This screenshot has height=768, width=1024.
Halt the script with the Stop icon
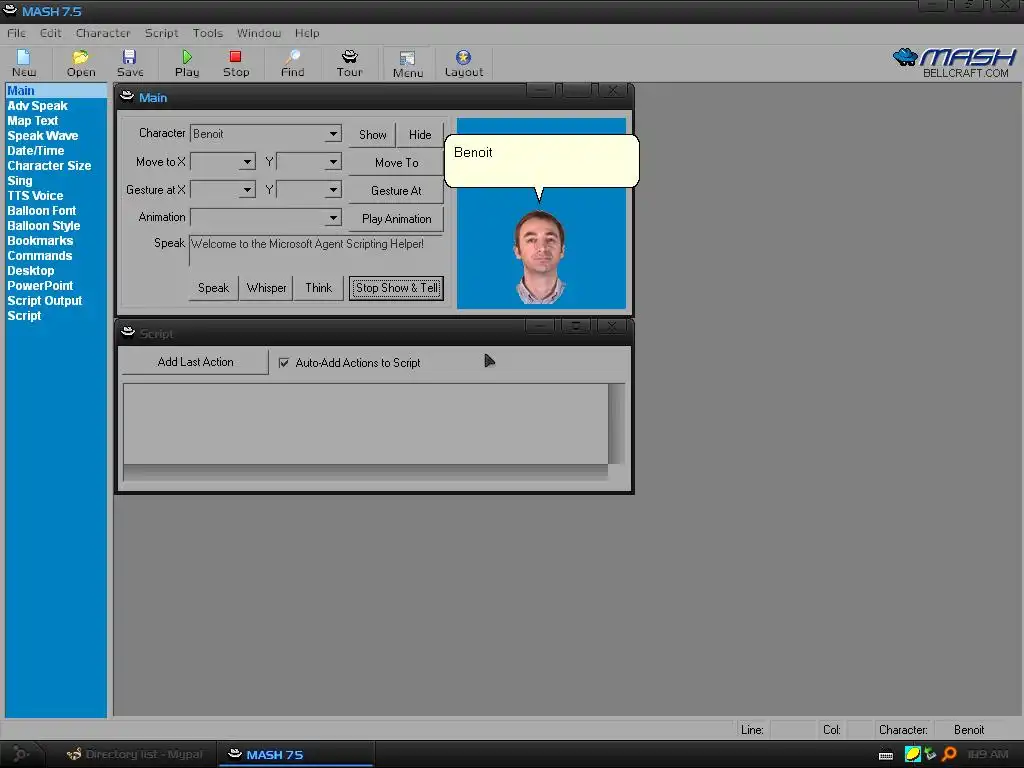(x=236, y=63)
